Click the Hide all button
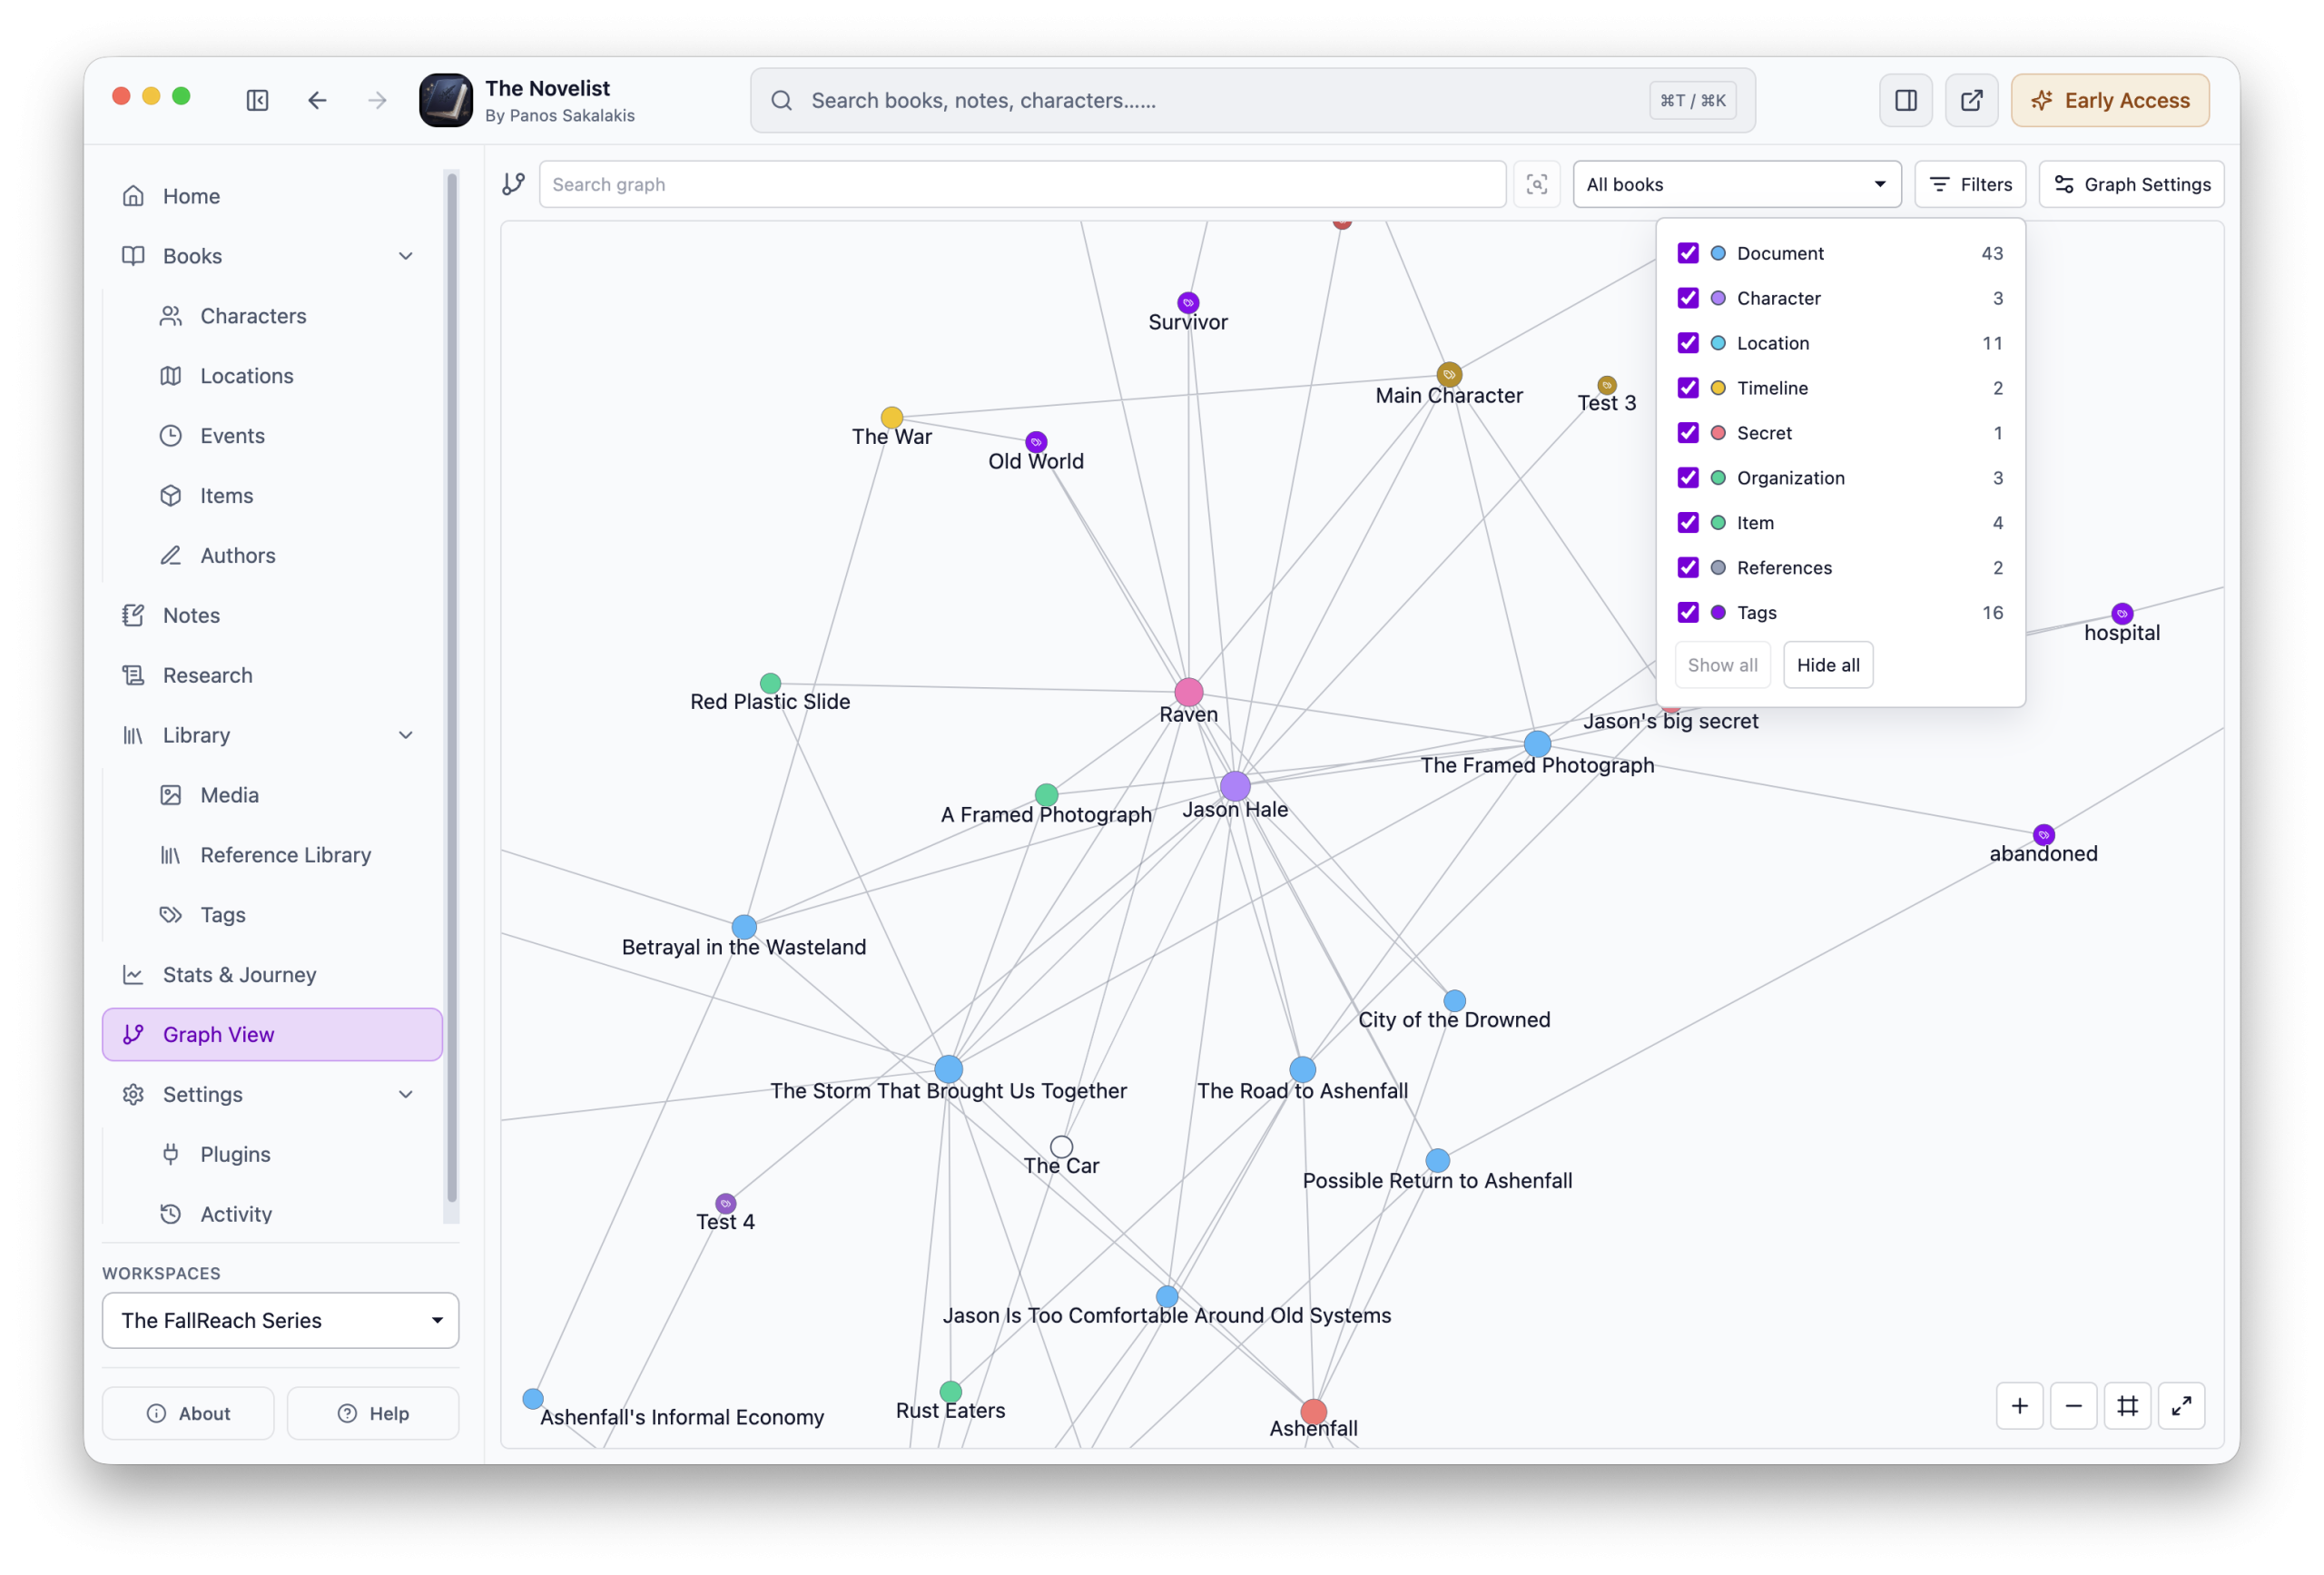This screenshot has width=2324, height=1575. (x=1828, y=665)
